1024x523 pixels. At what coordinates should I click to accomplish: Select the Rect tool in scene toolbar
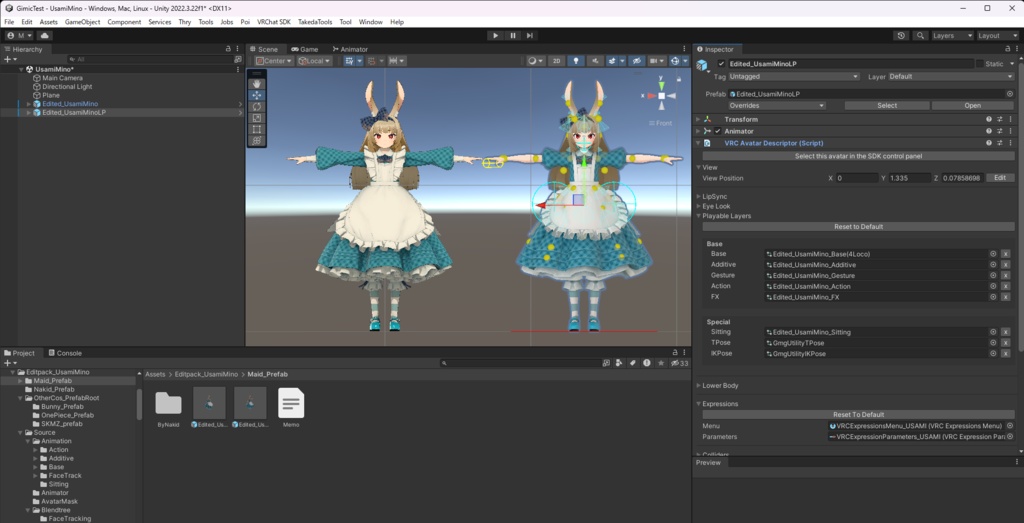[257, 129]
